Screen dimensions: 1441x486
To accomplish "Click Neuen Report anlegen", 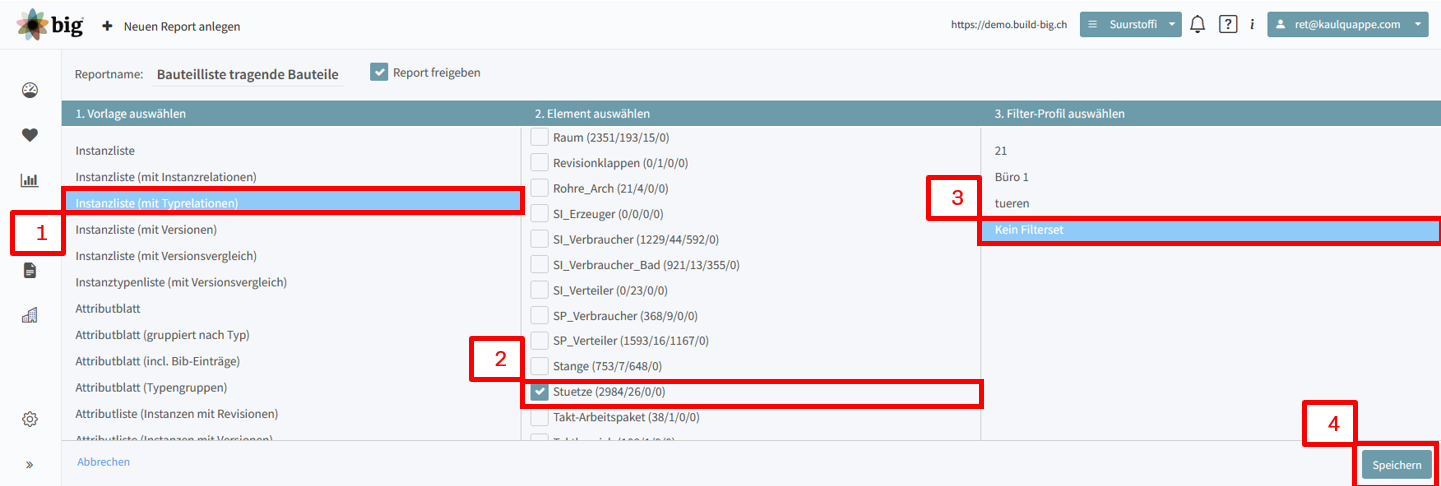I will point(182,26).
